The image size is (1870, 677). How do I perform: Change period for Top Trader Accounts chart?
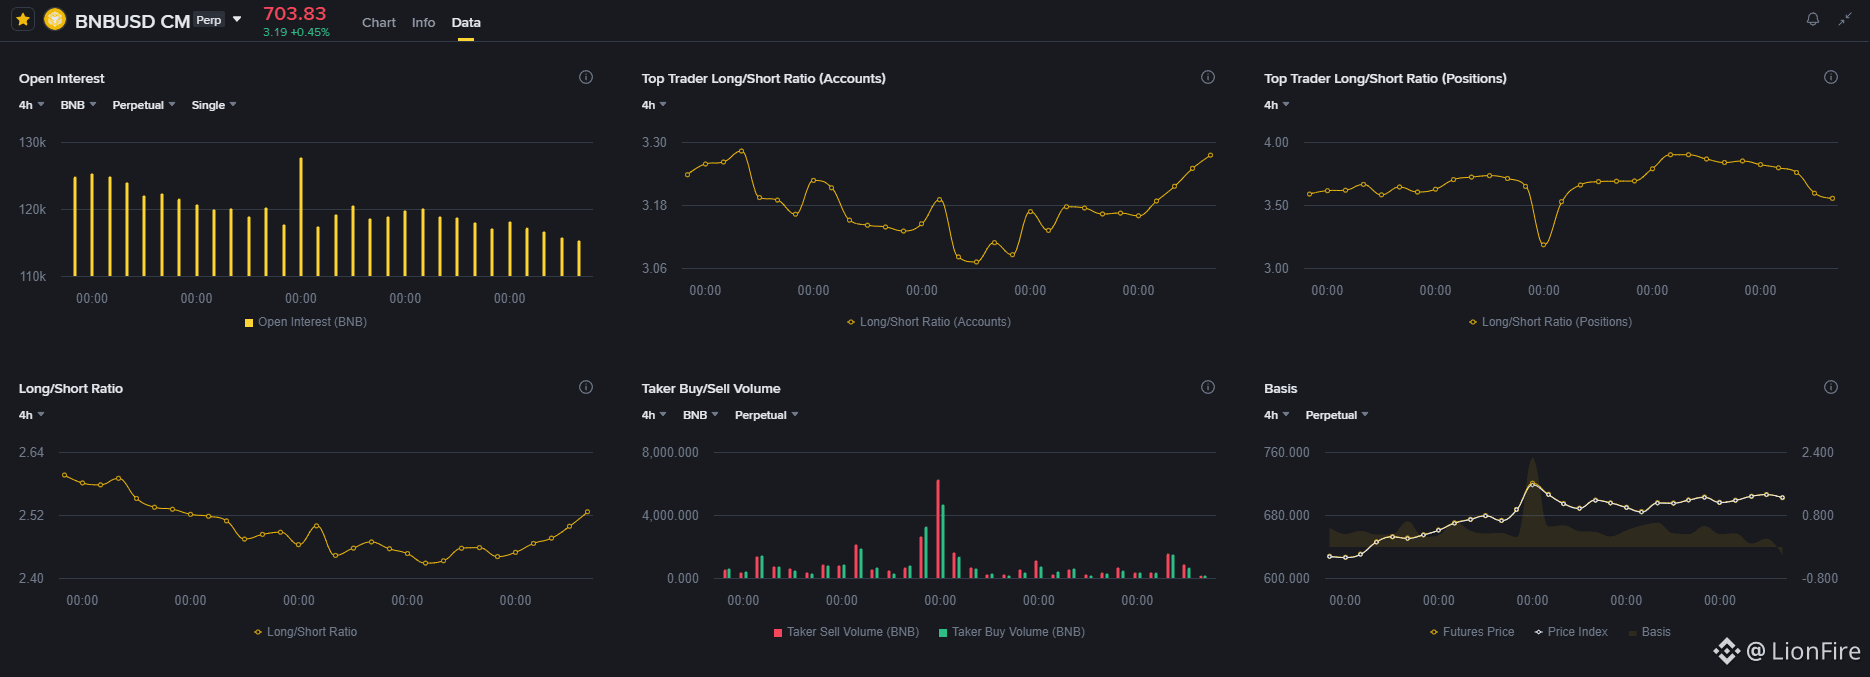pos(654,105)
